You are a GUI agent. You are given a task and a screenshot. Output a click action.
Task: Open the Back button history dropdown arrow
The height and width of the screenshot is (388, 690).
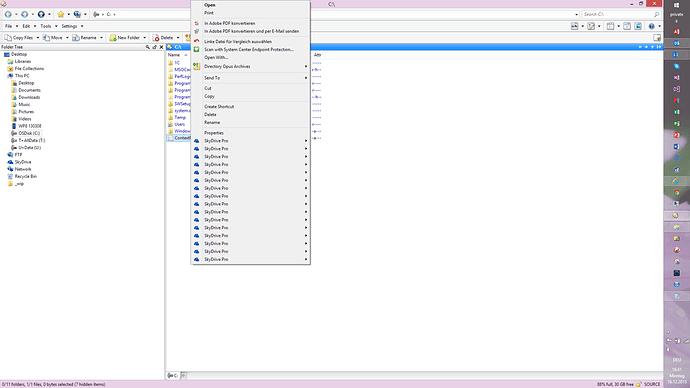pyautogui.click(x=16, y=15)
